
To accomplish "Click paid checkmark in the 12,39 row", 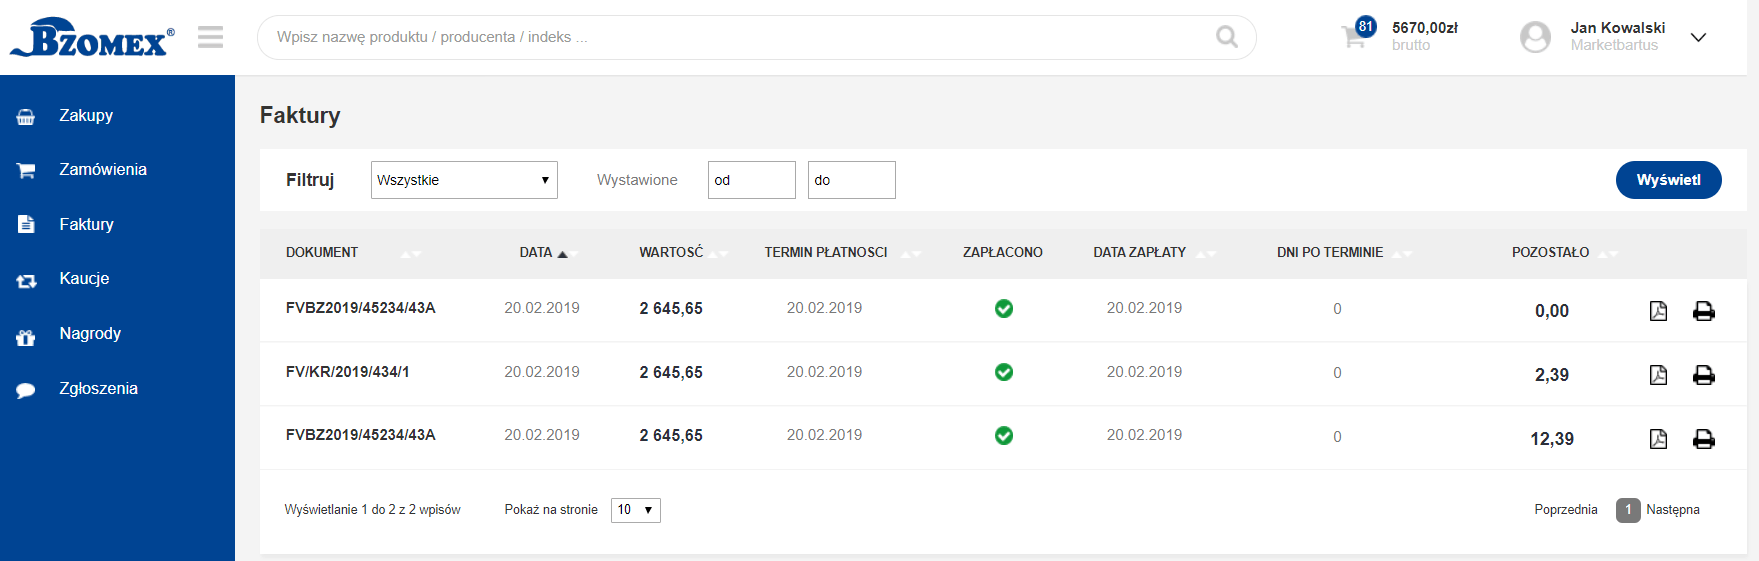I will point(1004,436).
